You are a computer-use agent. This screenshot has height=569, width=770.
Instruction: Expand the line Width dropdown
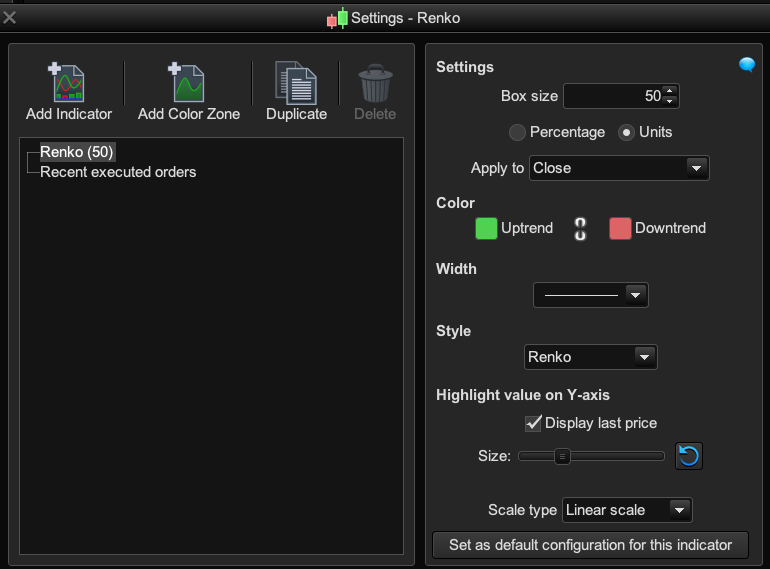click(591, 295)
